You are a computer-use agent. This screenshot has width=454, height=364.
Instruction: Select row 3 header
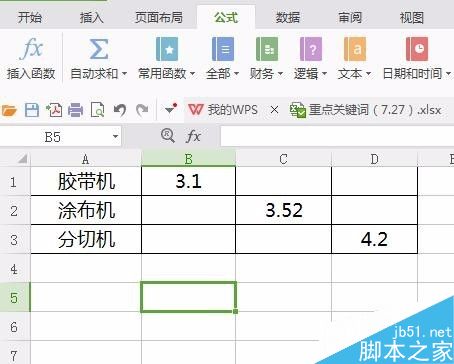tap(15, 239)
